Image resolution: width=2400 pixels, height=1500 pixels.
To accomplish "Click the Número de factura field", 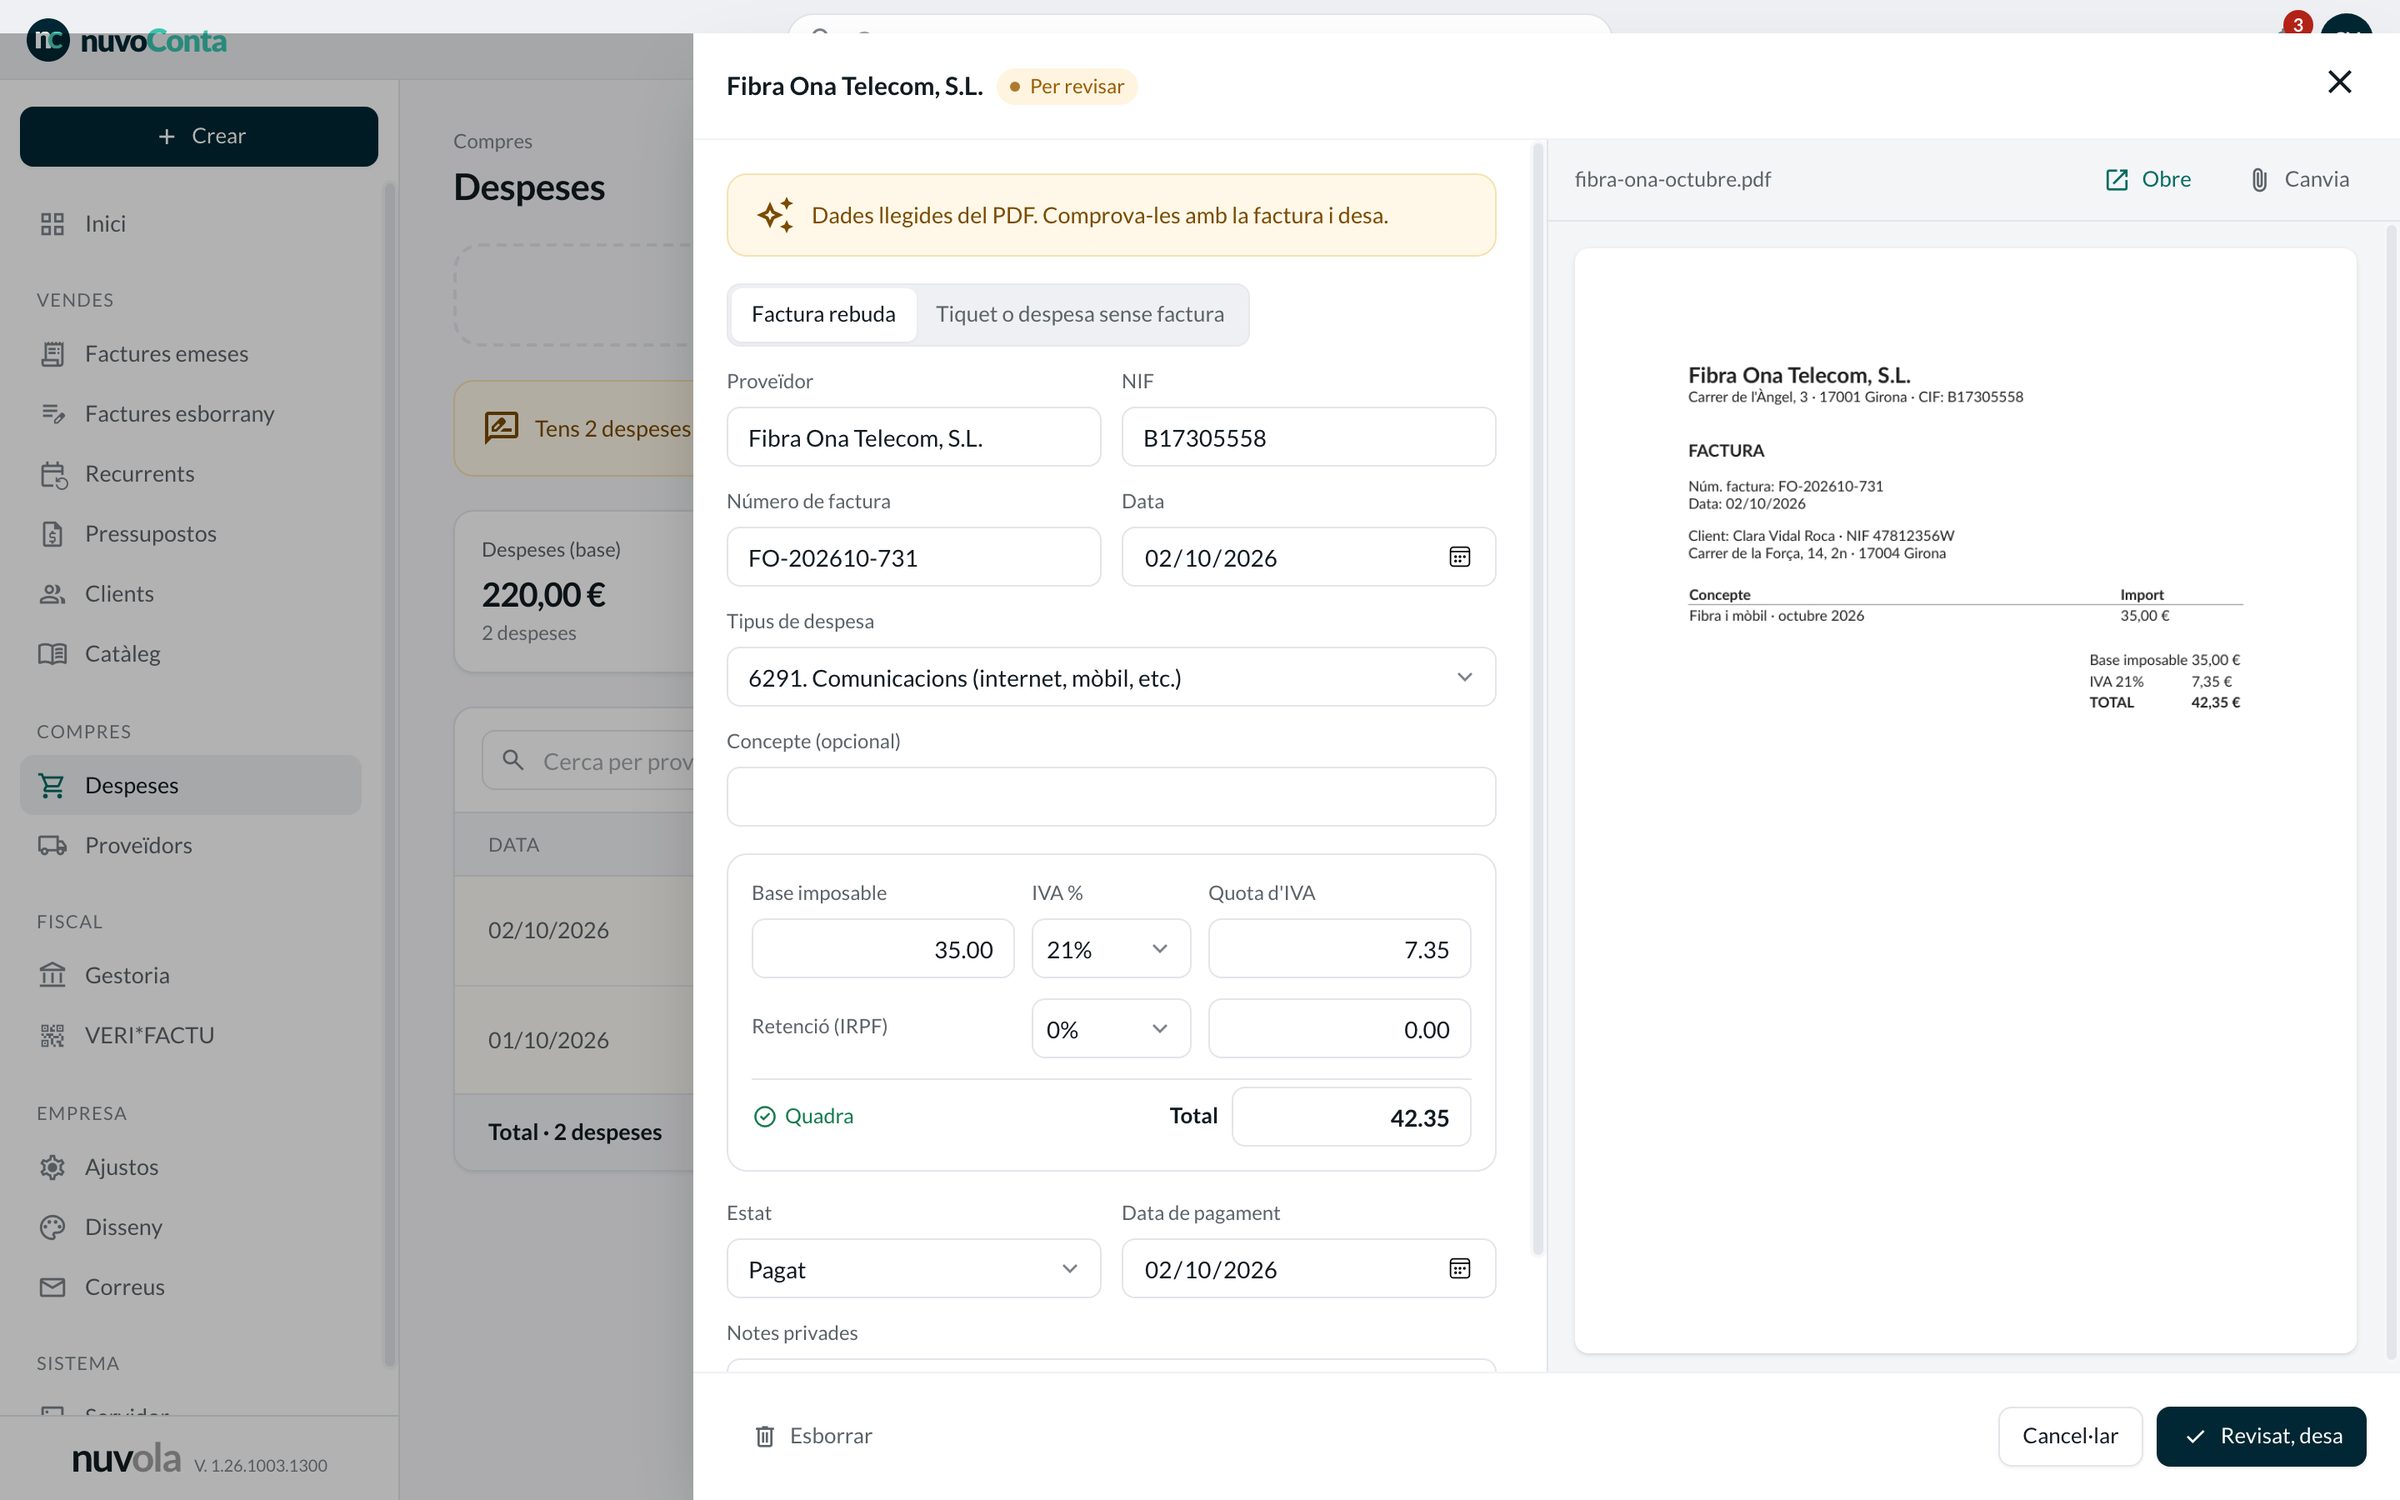I will point(913,557).
